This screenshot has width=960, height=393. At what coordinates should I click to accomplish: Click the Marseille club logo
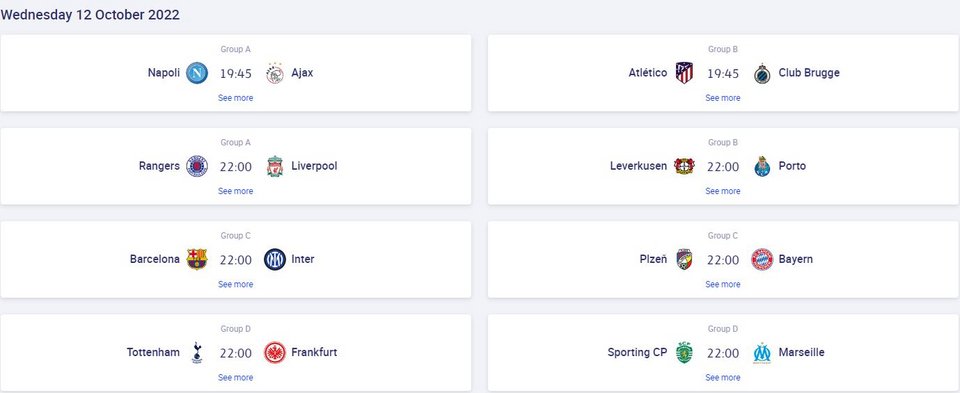[762, 353]
